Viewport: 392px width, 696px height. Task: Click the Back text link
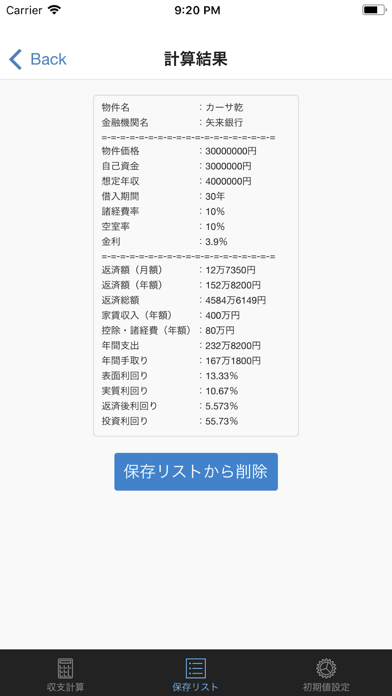point(48,59)
